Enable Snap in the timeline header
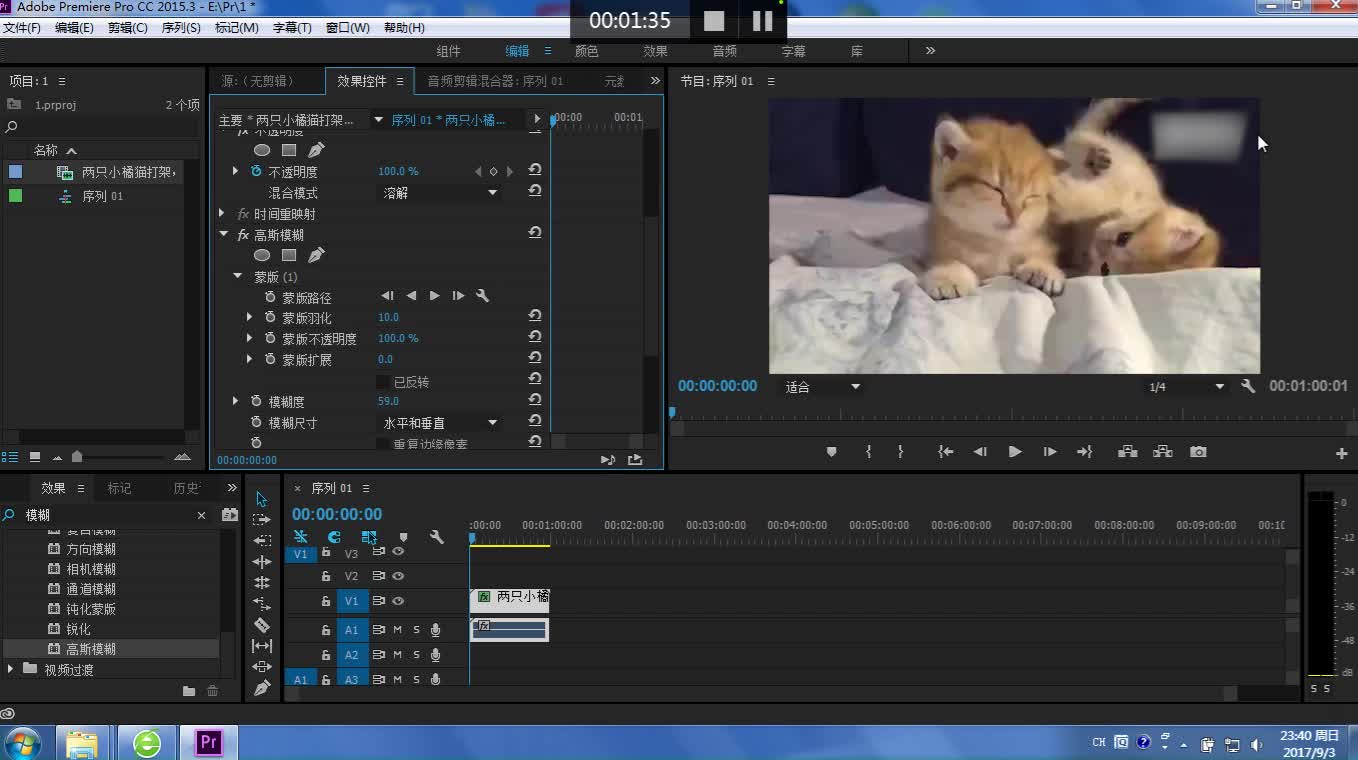1358x760 pixels. point(334,537)
